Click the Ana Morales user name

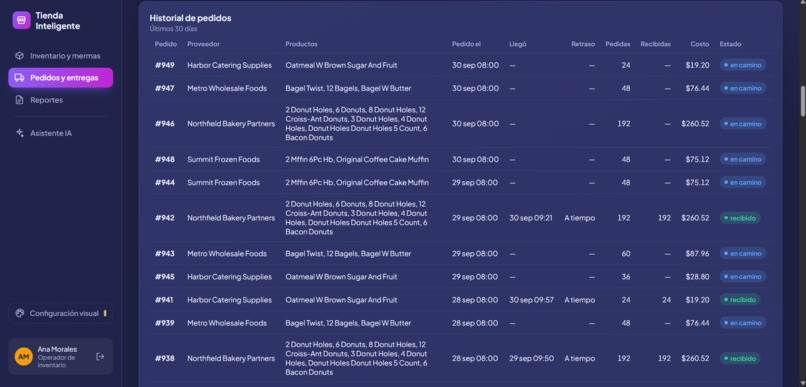57,349
